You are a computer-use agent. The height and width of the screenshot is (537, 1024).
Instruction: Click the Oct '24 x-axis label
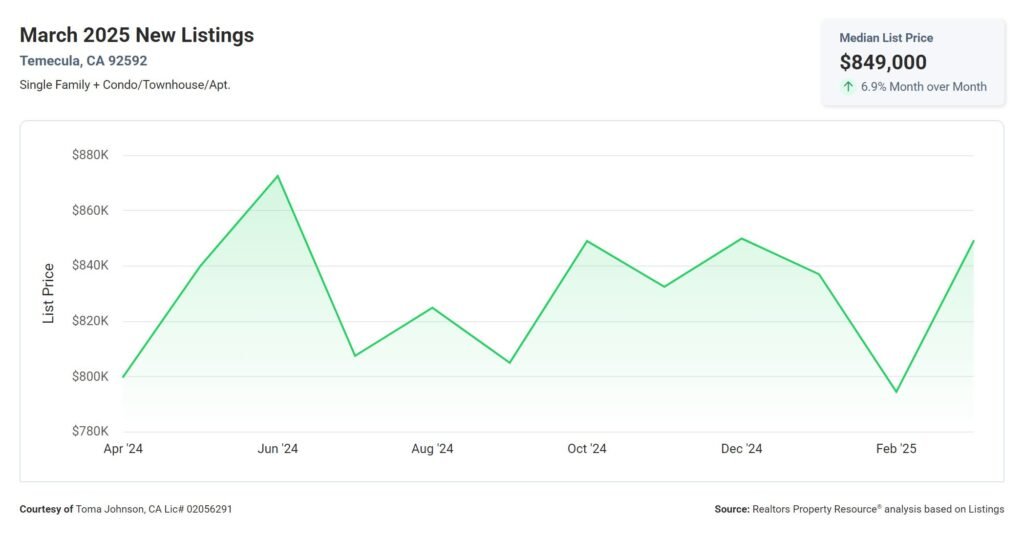[587, 449]
